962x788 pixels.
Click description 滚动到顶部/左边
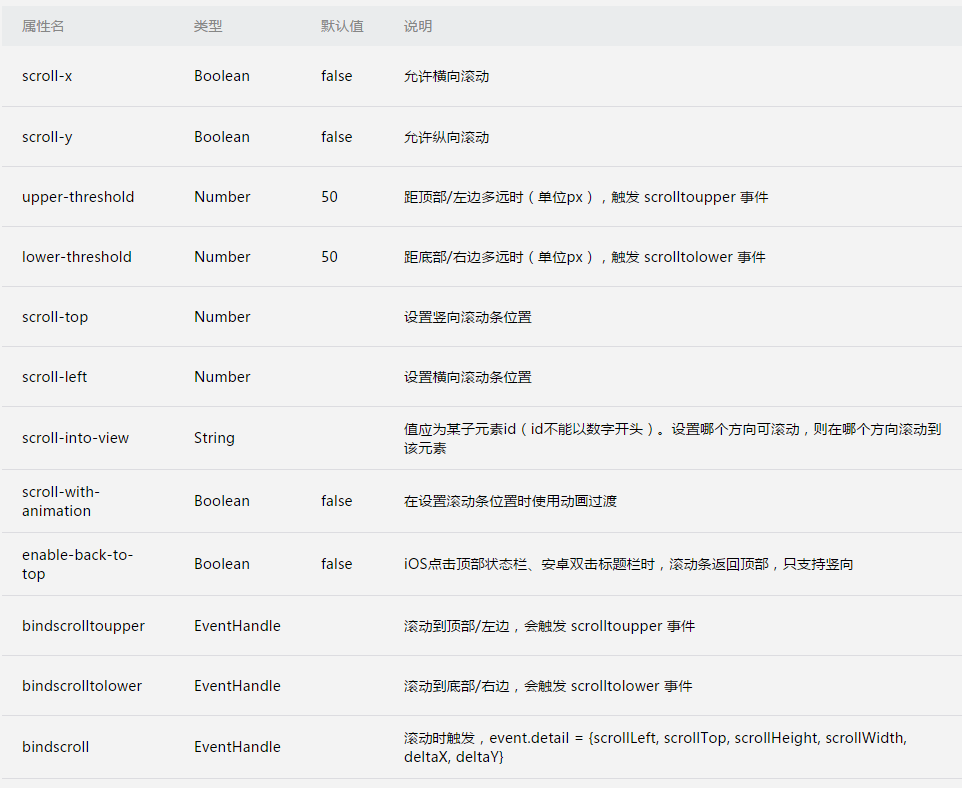coord(549,626)
